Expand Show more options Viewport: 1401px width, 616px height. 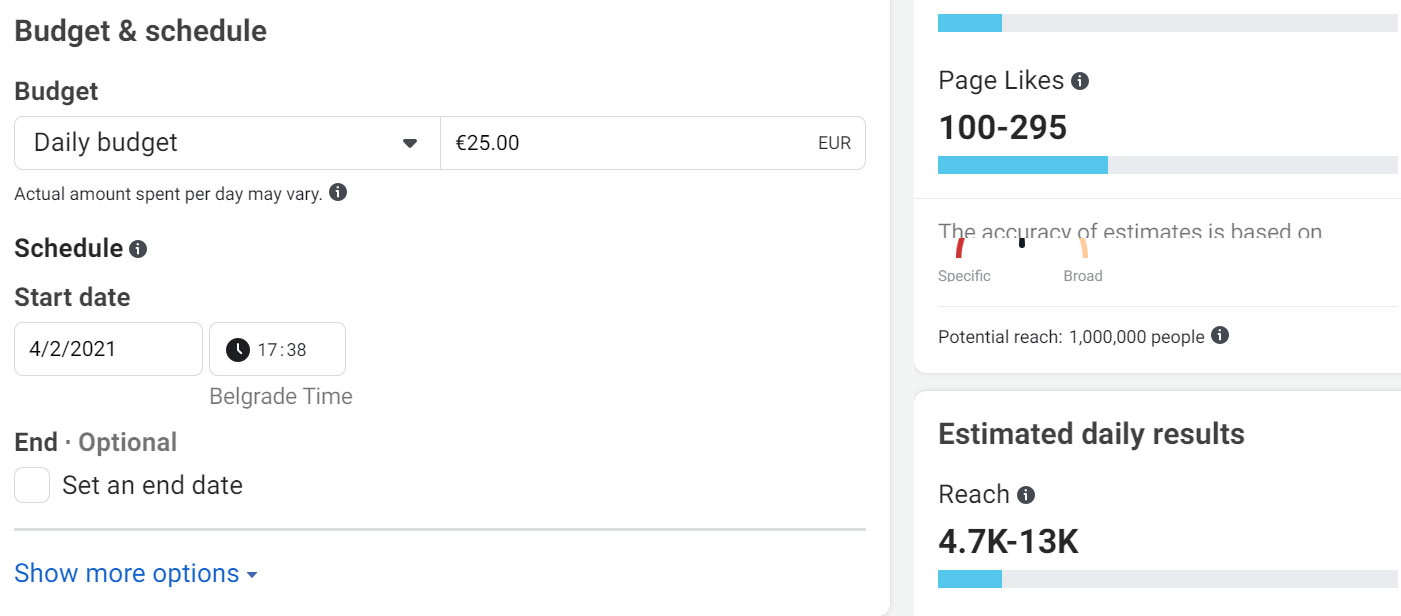point(136,574)
